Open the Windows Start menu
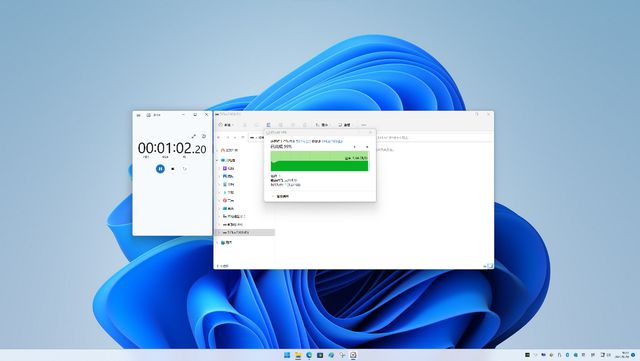This screenshot has height=361, width=640. [287, 355]
